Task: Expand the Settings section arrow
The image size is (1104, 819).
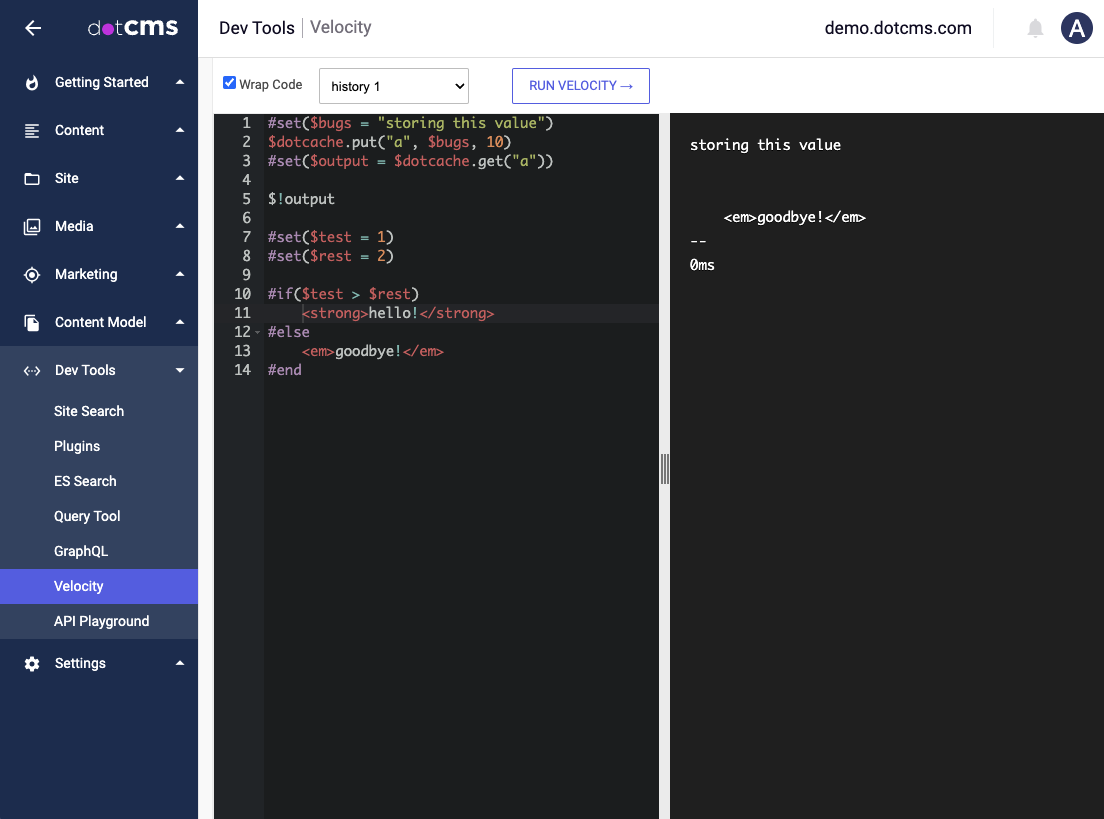Action: 180,664
